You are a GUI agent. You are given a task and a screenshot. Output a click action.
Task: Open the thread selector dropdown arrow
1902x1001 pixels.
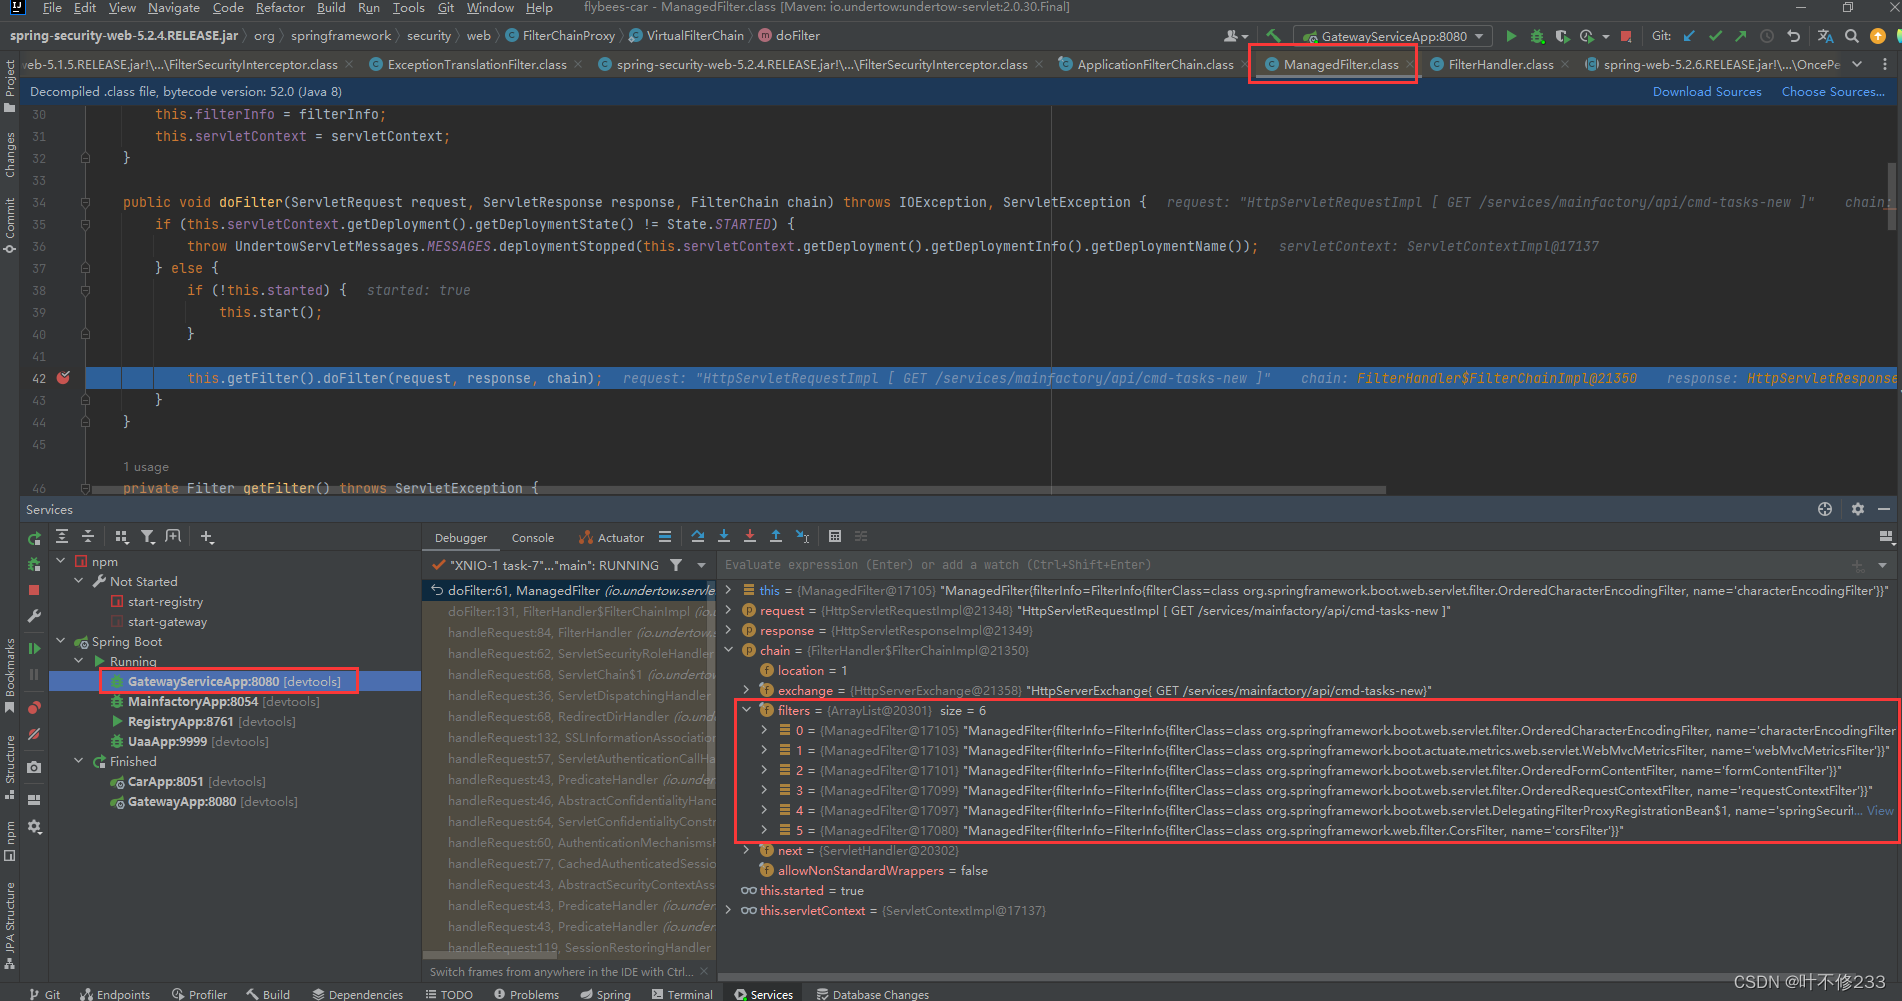click(x=702, y=565)
